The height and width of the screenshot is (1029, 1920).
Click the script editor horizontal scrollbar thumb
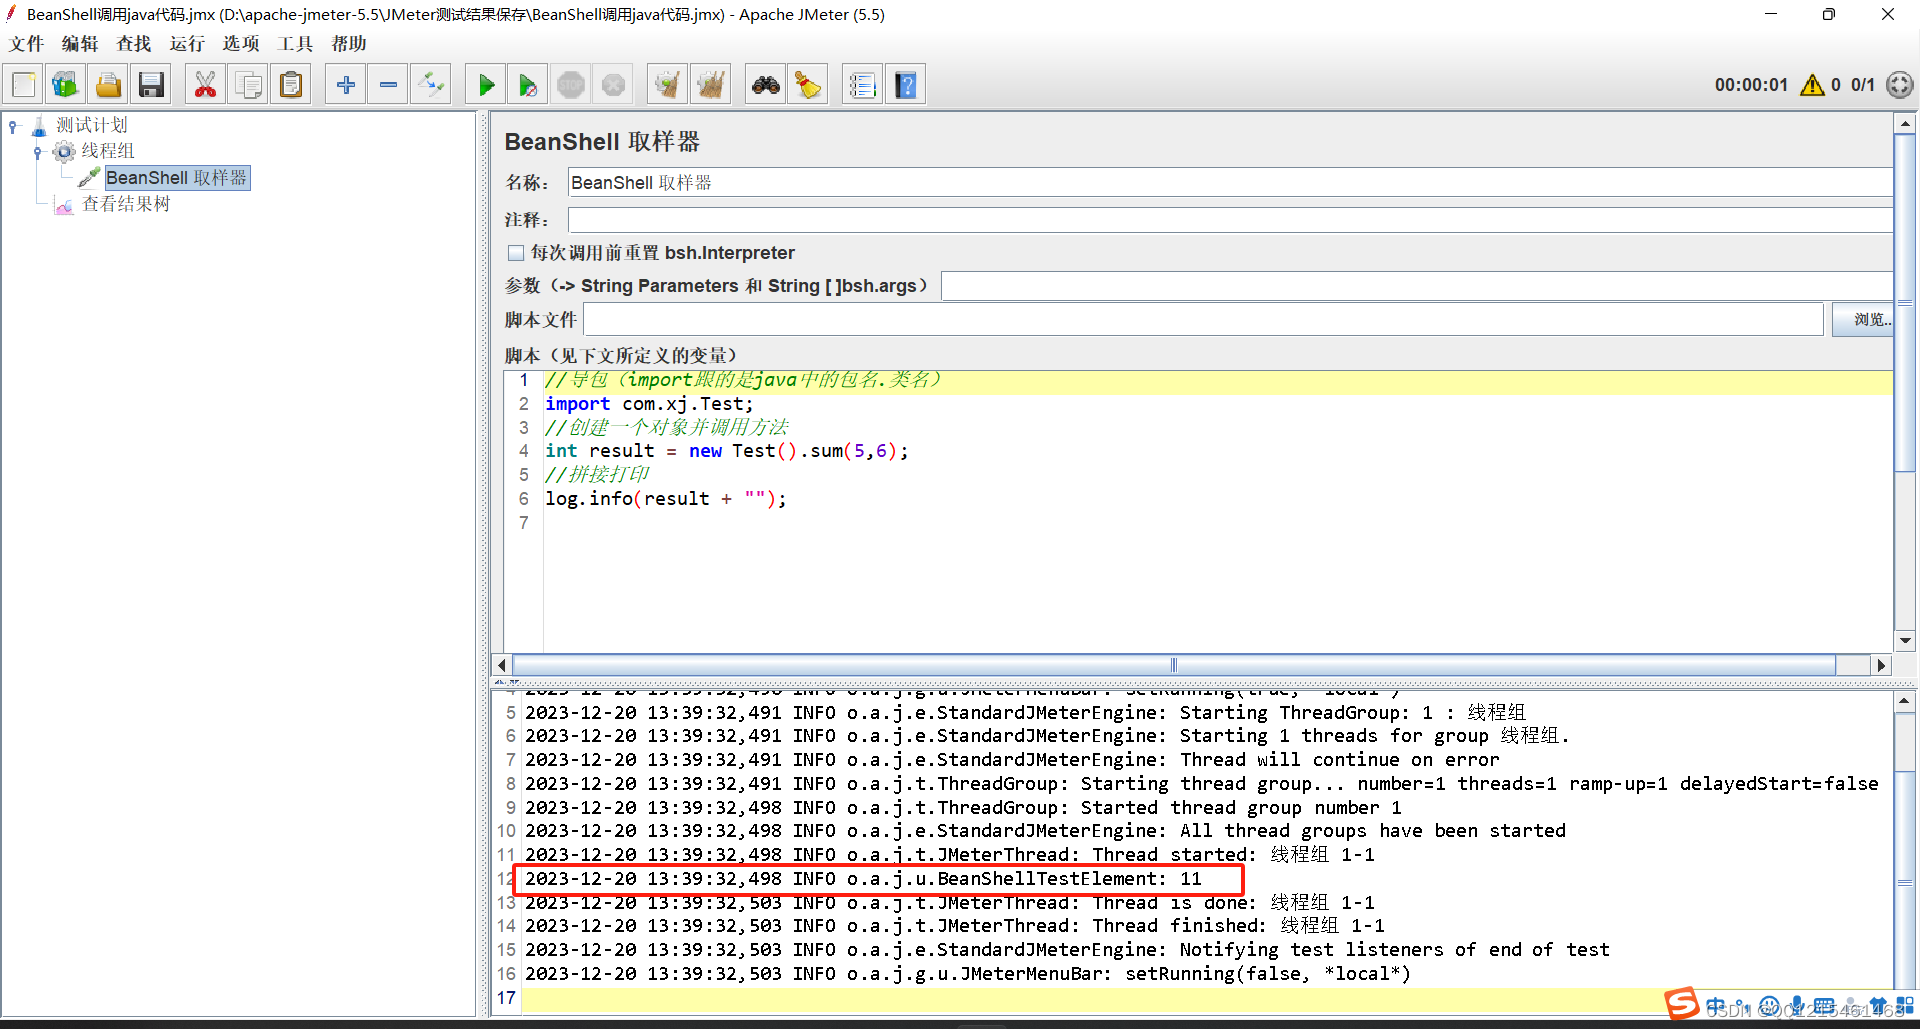coord(1174,665)
